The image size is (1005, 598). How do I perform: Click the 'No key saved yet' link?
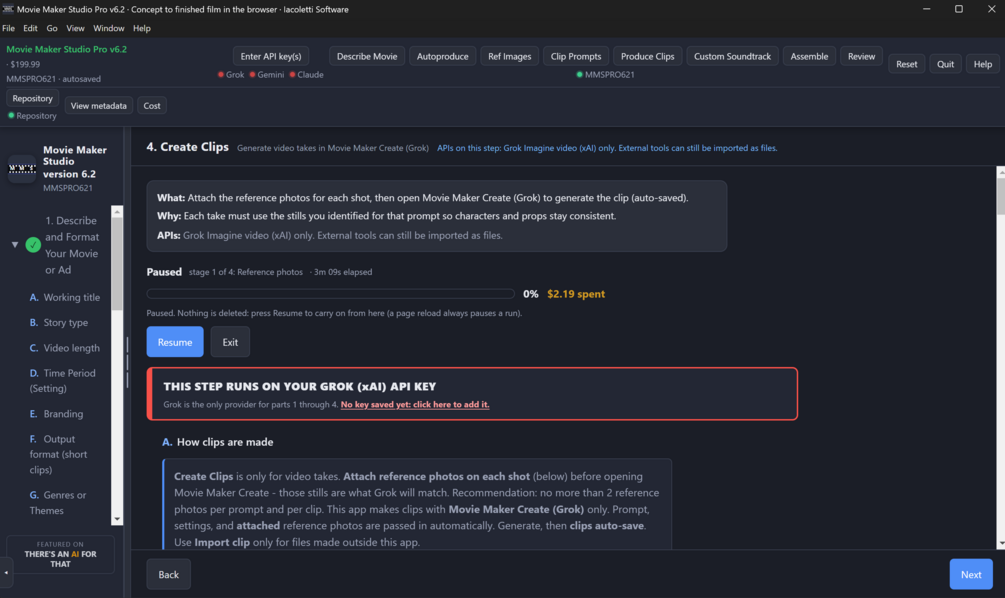point(415,404)
